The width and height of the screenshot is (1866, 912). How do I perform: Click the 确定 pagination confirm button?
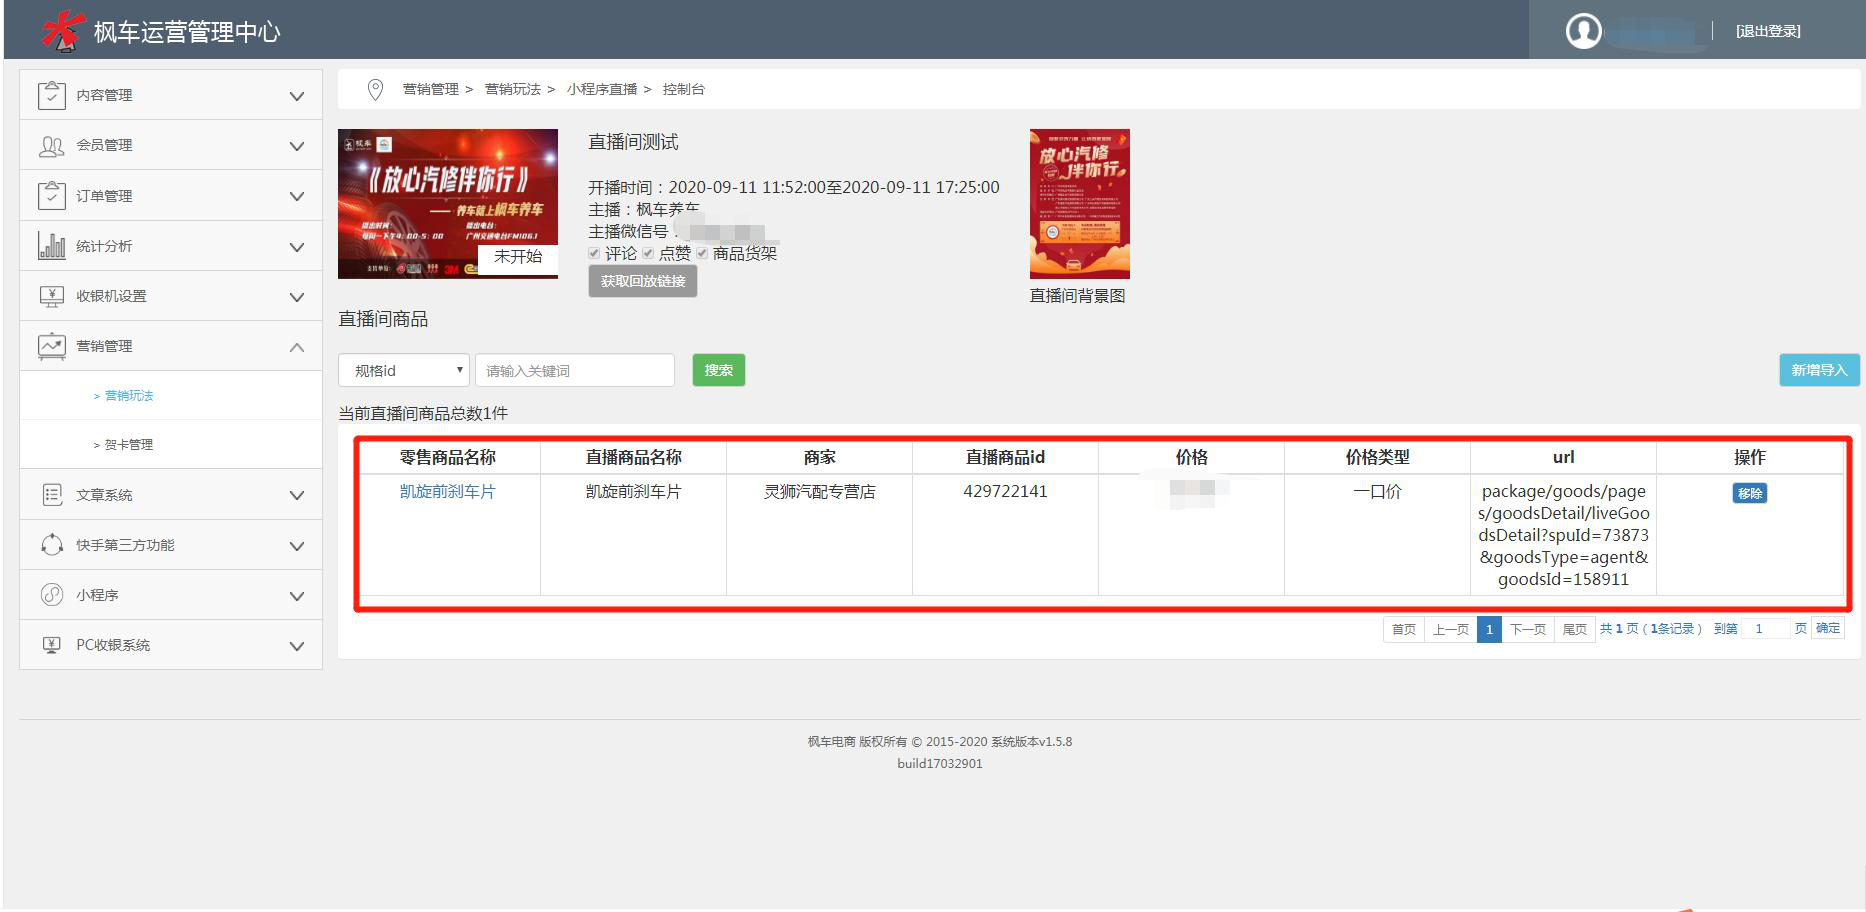click(1828, 629)
